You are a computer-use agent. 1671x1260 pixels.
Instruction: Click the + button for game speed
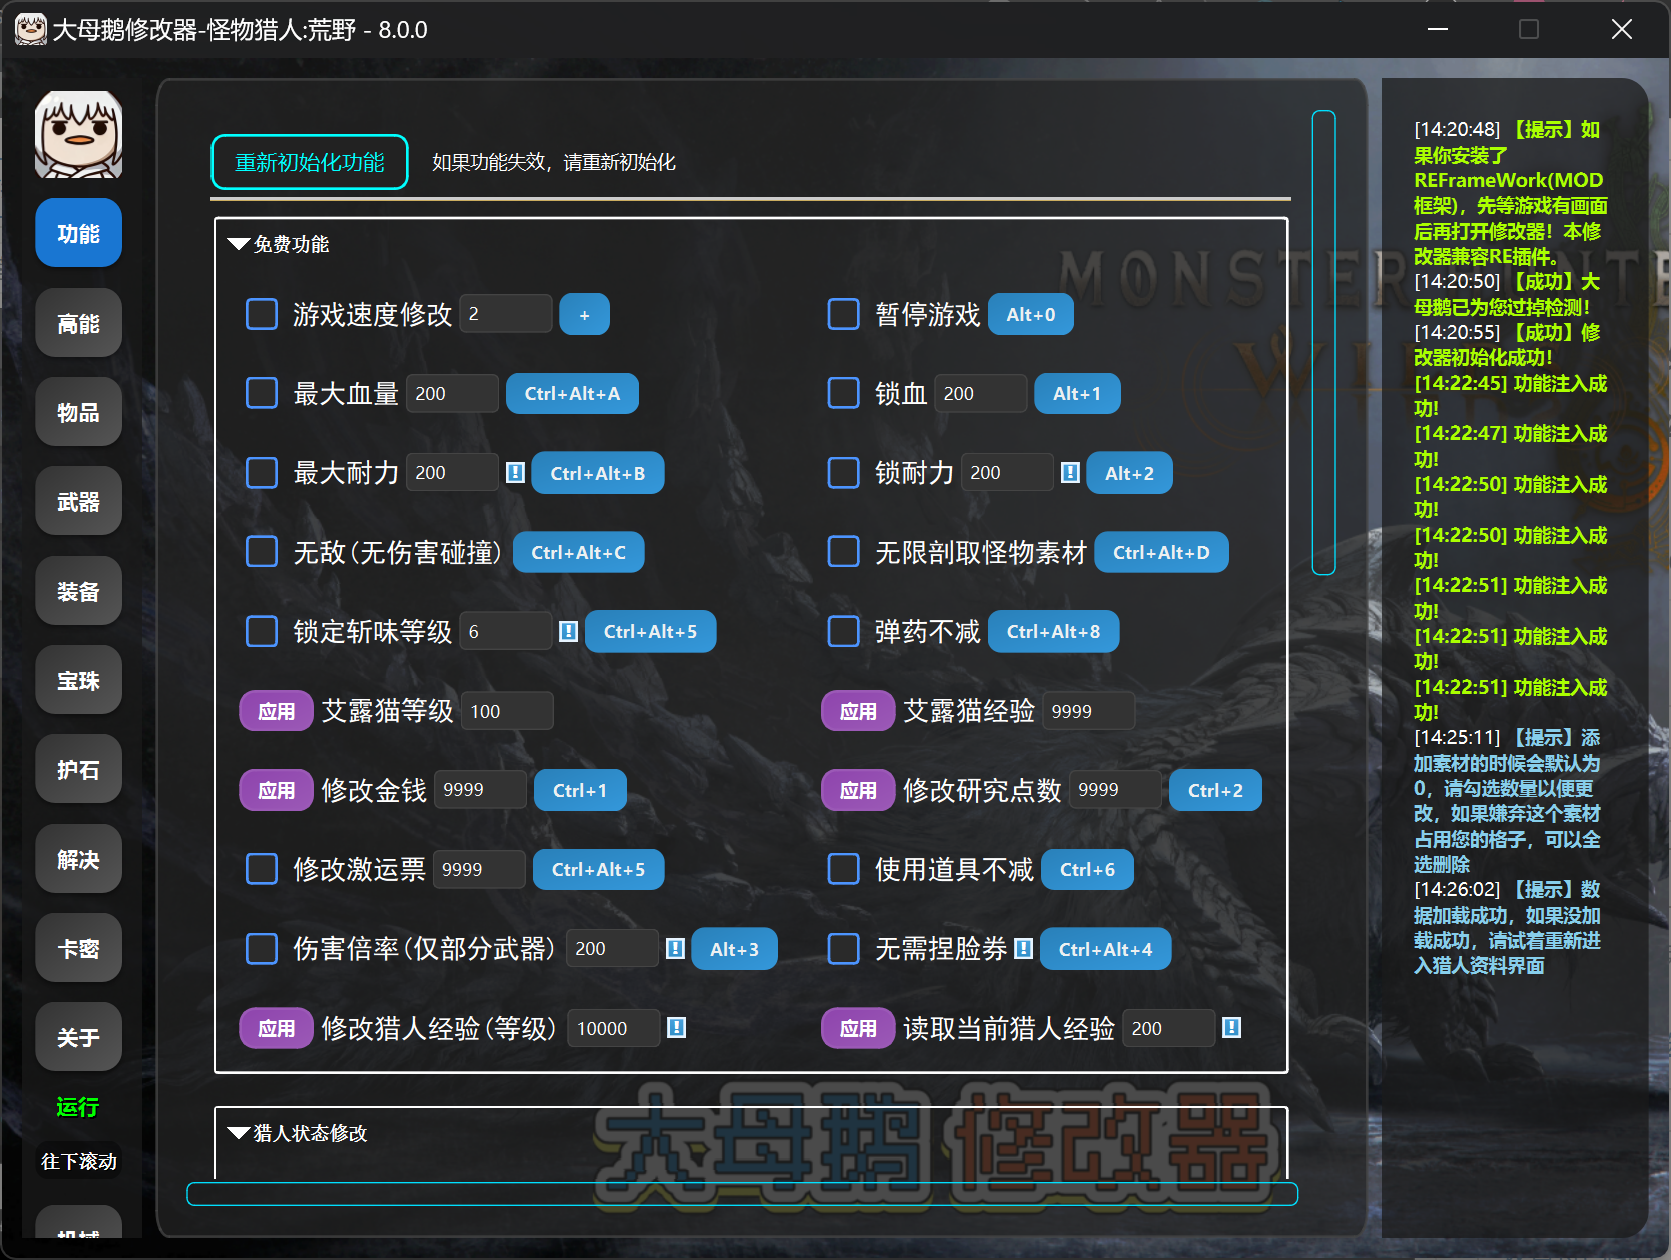coord(584,314)
